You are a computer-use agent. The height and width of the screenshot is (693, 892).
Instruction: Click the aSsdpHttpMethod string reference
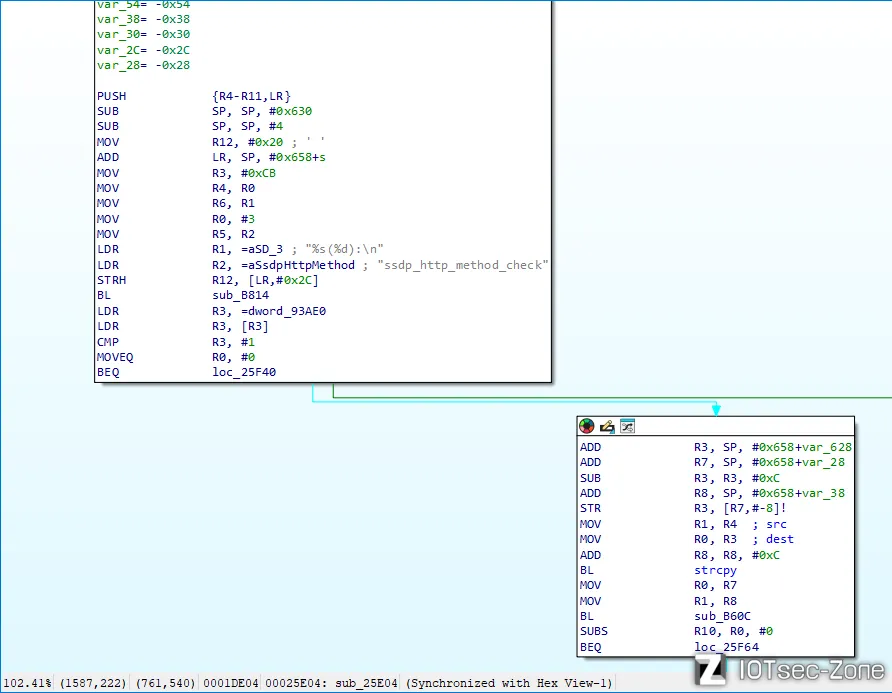pos(301,265)
